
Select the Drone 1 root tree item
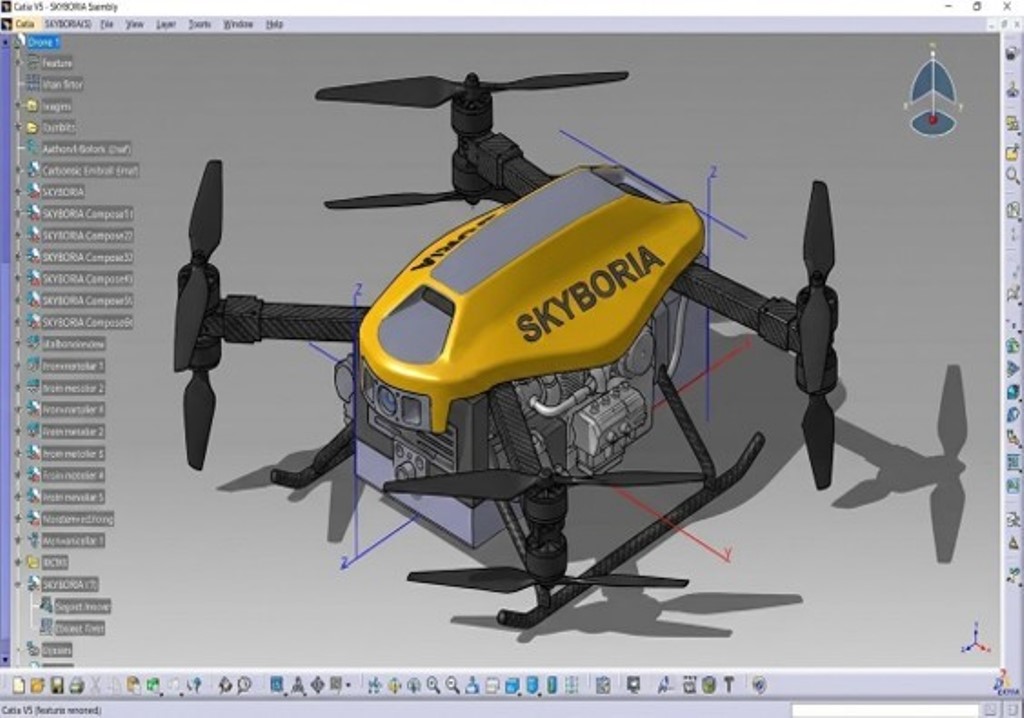click(x=44, y=42)
